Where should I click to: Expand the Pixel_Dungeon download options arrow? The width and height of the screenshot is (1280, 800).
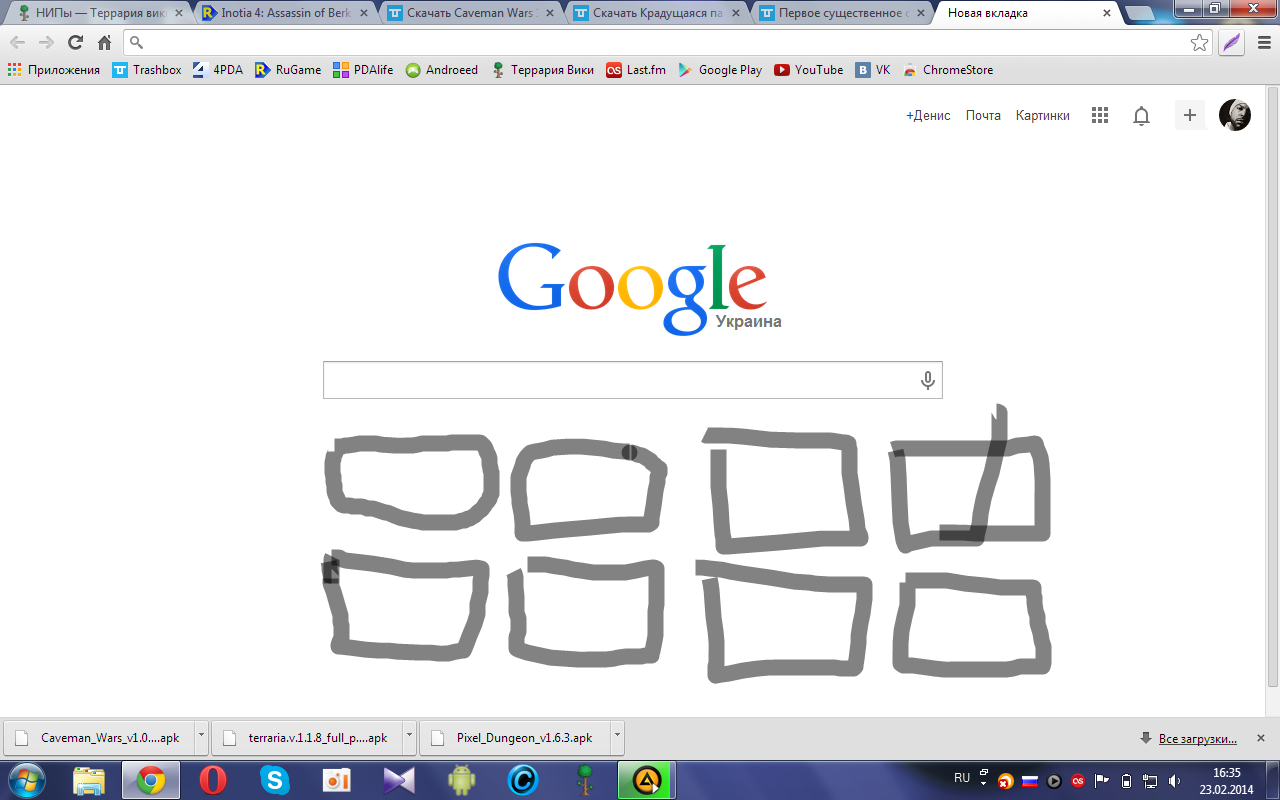(x=617, y=738)
